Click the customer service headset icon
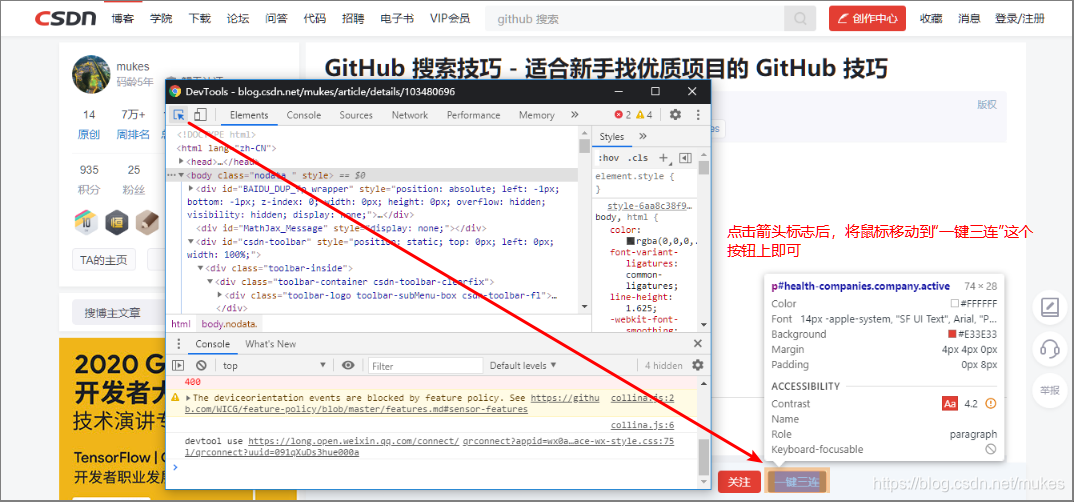Screen dimensions: 1074x502 click(x=1050, y=349)
